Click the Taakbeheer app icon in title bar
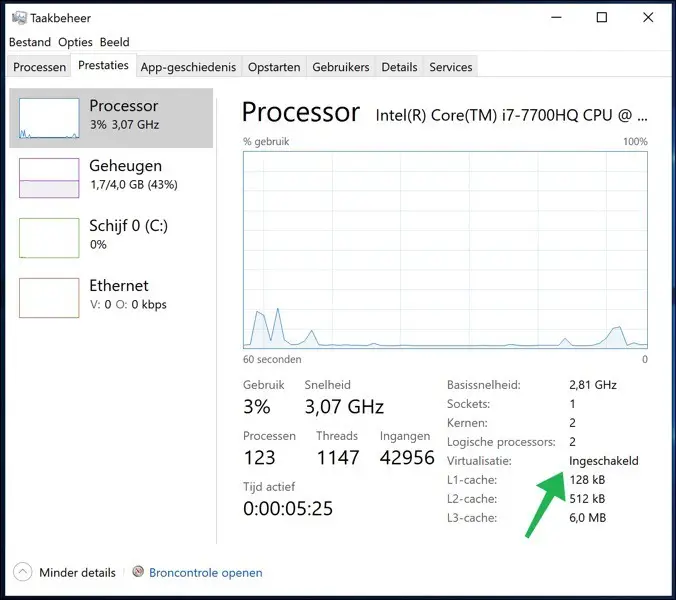676x600 pixels. pyautogui.click(x=19, y=18)
